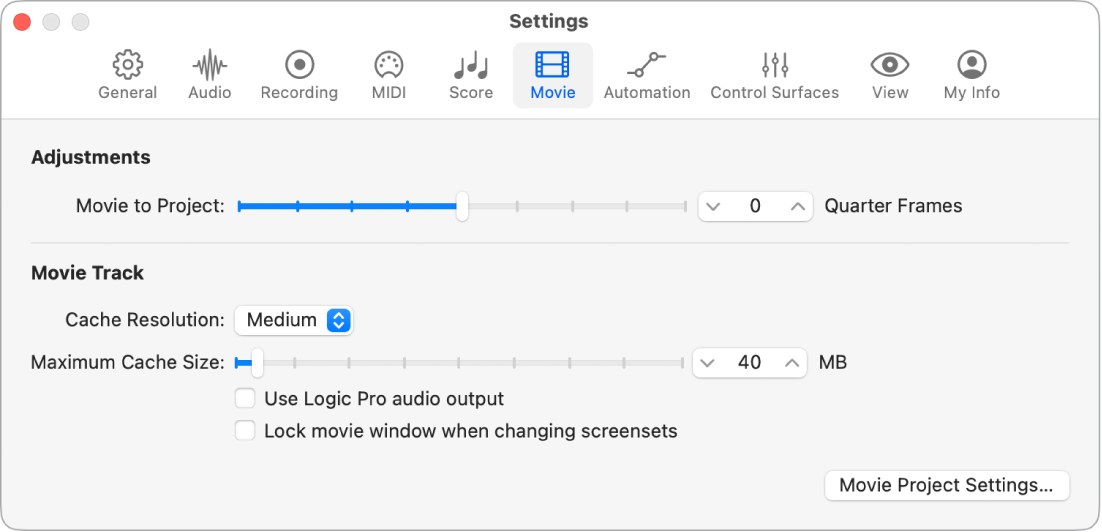Open the Recording settings icon
This screenshot has height=532, width=1102.
[x=299, y=66]
